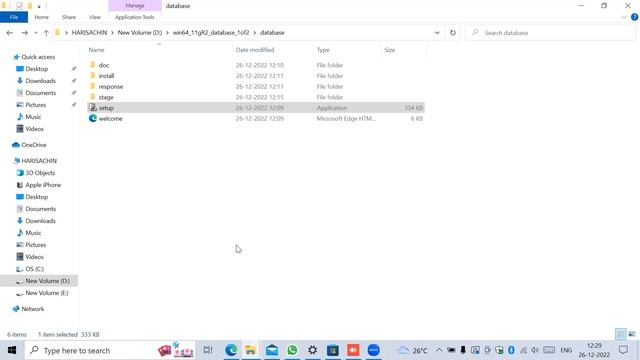
Task: Open File Explorer taskbar icon
Action: click(251, 350)
